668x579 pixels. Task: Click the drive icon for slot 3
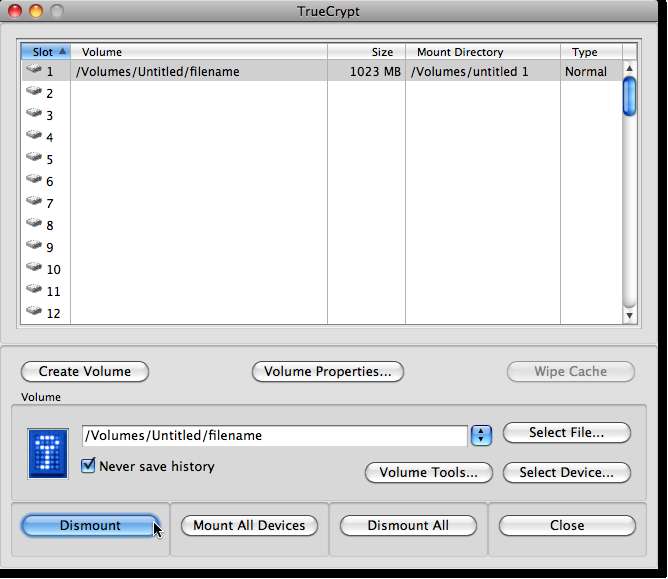coord(34,113)
